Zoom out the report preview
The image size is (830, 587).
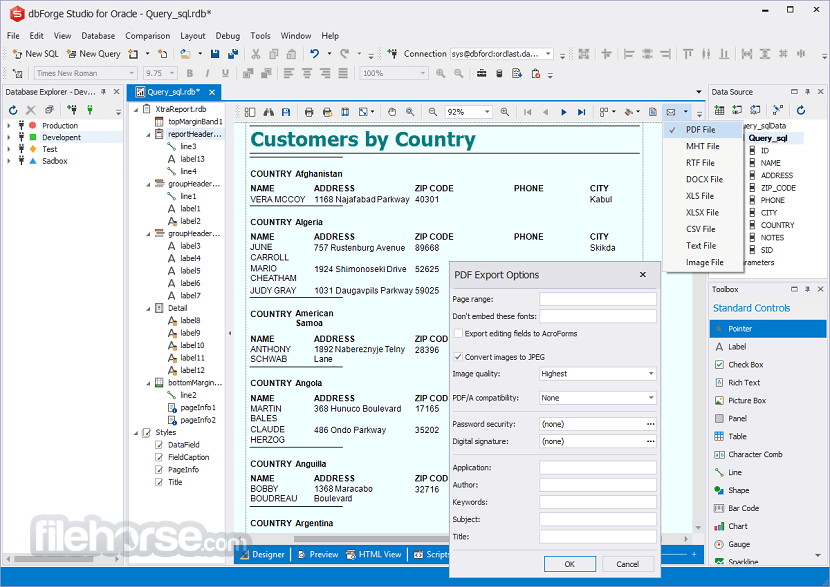433,112
